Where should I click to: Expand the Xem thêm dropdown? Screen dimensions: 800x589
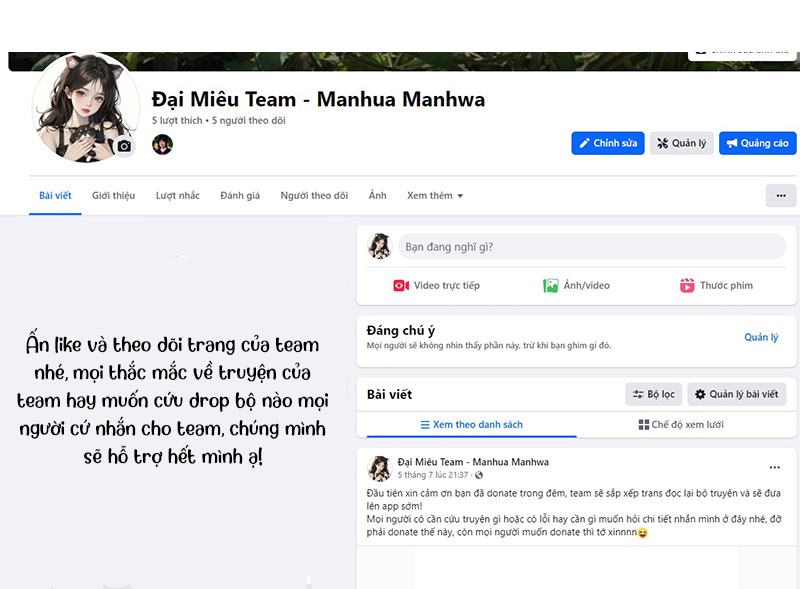pos(435,195)
